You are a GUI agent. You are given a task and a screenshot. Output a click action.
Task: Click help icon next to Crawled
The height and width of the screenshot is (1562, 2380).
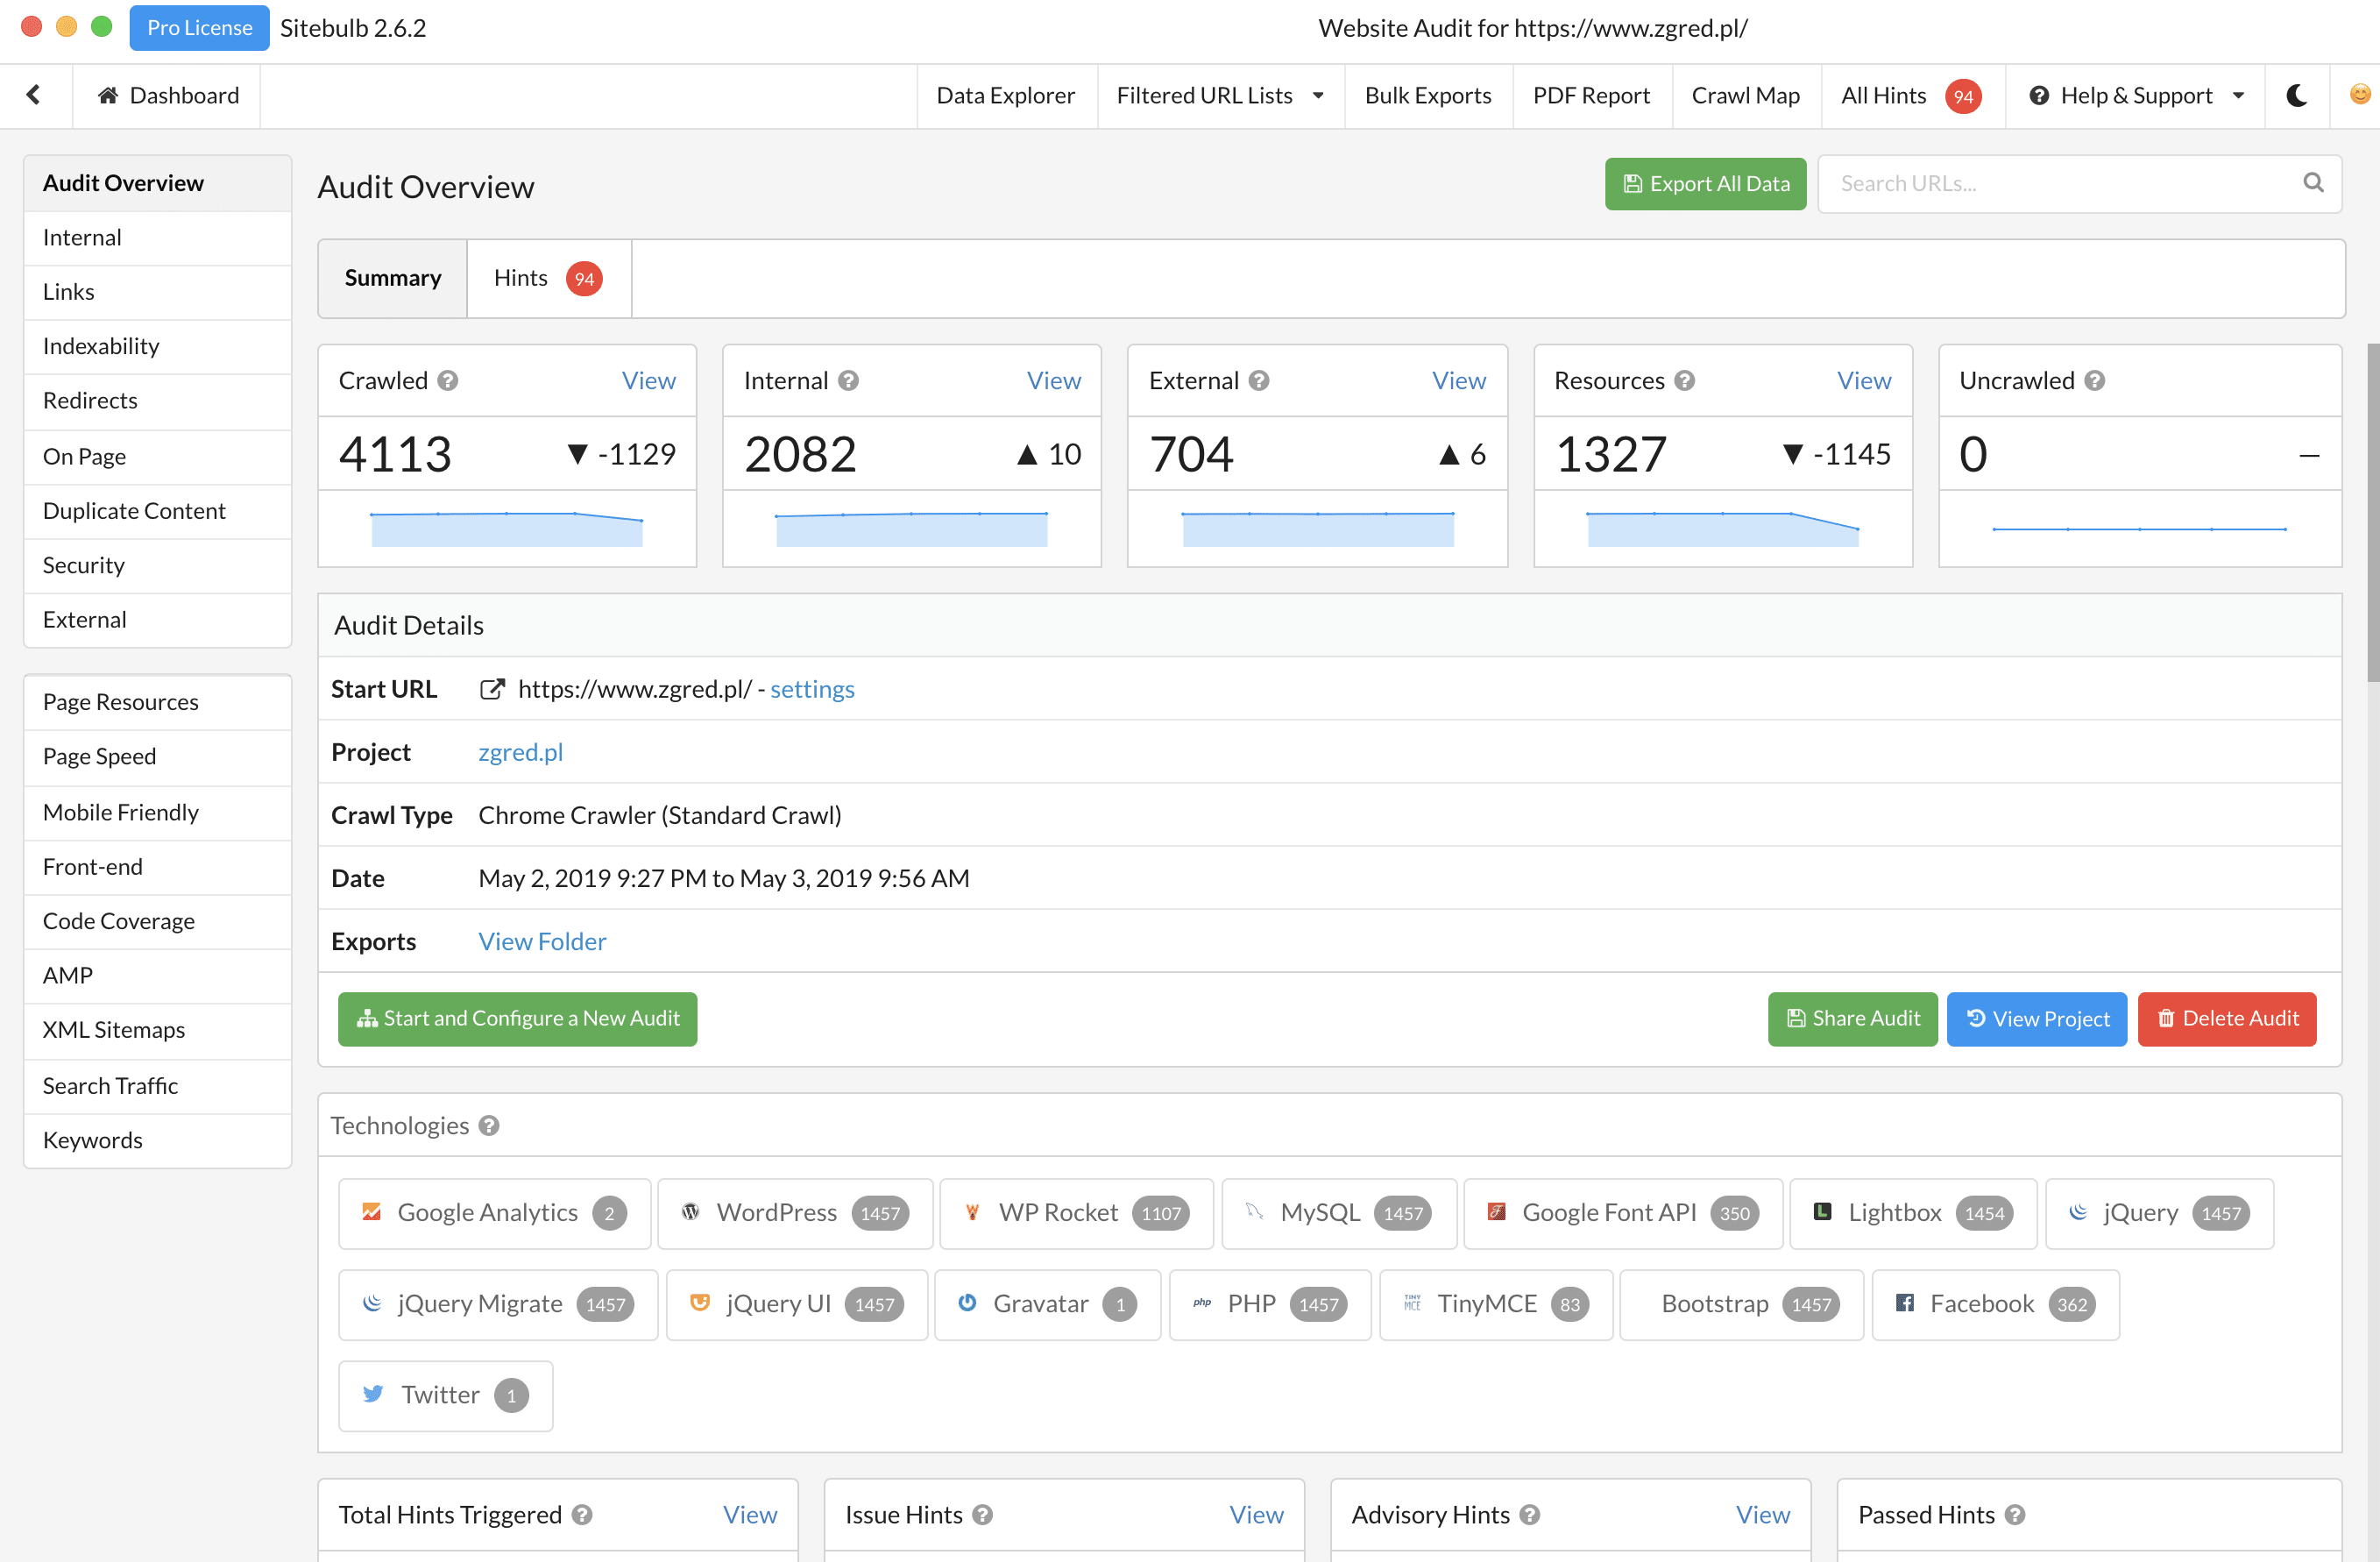click(x=449, y=381)
